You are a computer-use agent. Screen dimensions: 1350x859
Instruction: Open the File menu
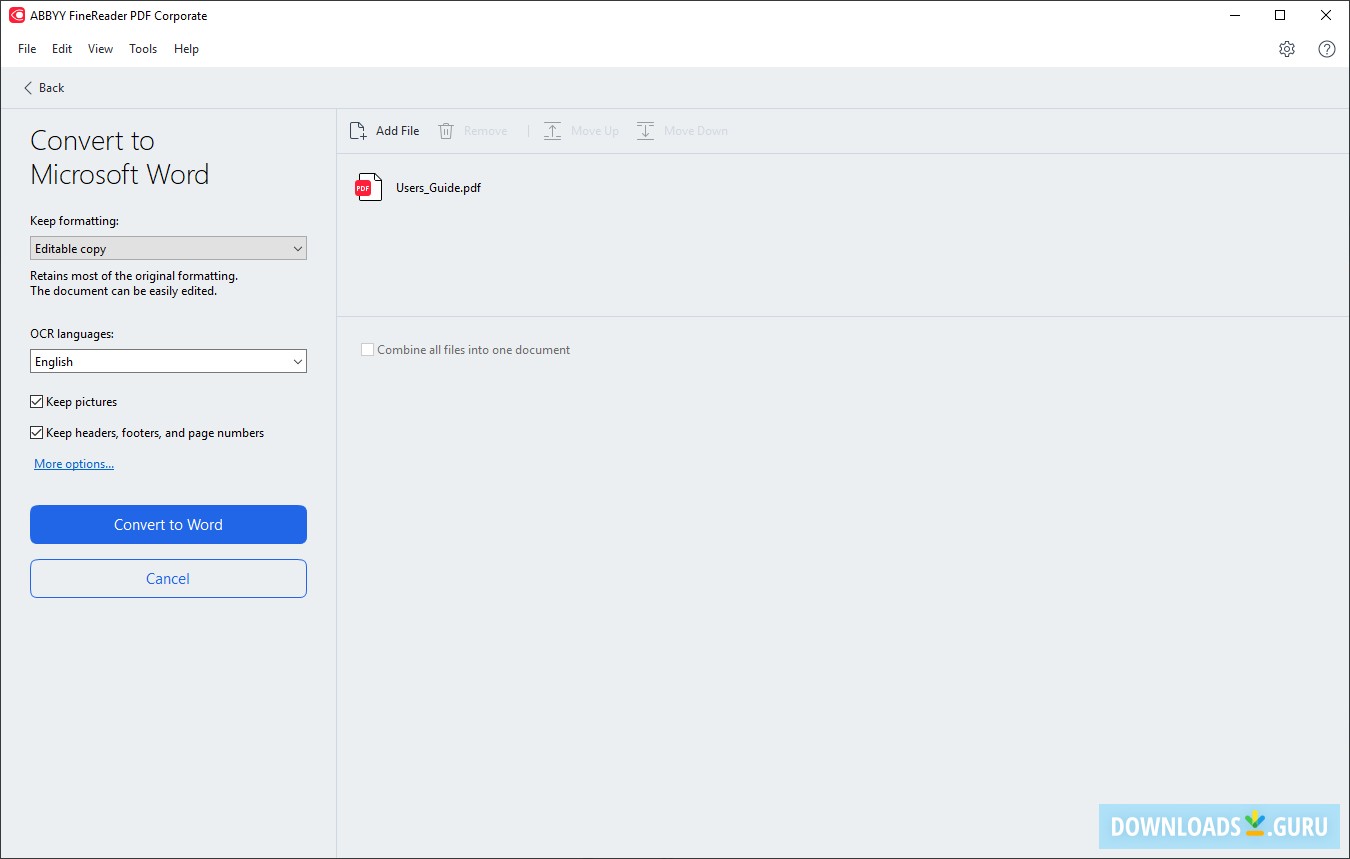click(27, 49)
